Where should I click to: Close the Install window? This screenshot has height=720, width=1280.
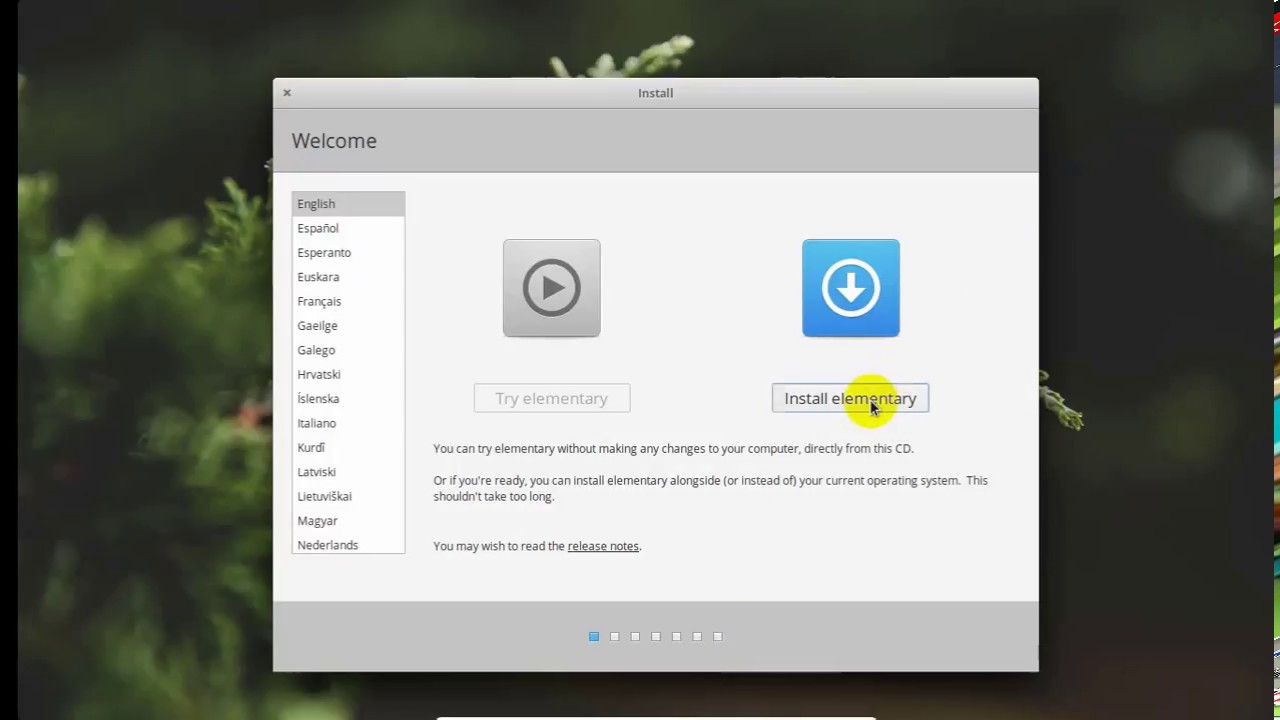pos(287,92)
